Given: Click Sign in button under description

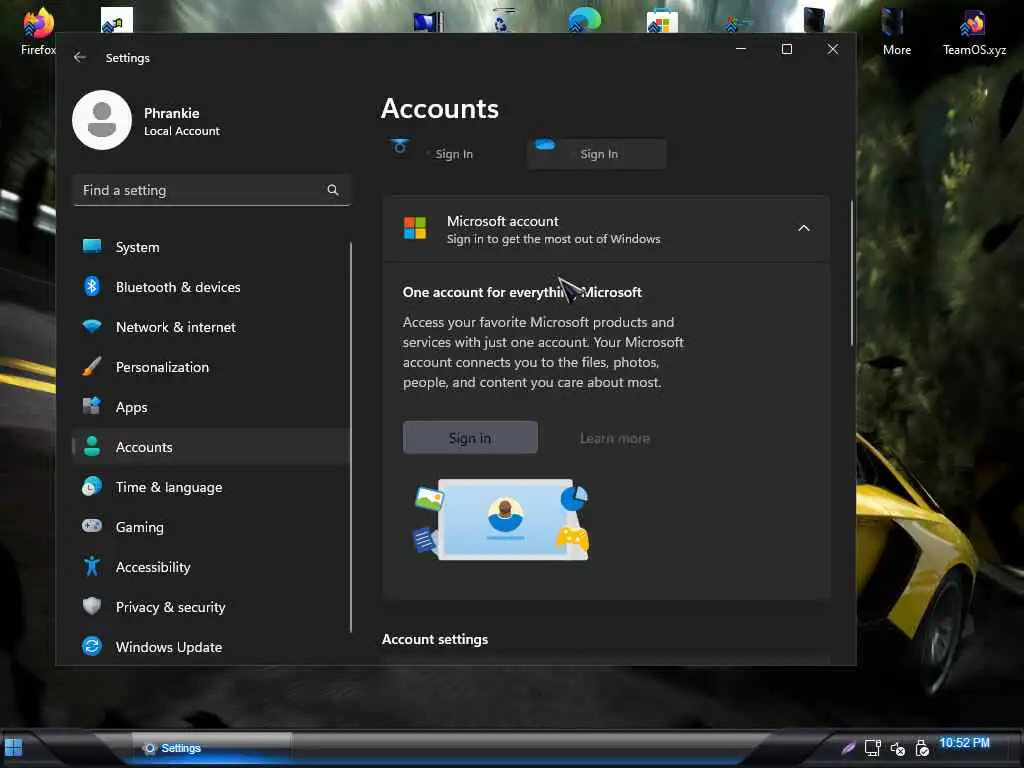Looking at the screenshot, I should click(x=470, y=438).
